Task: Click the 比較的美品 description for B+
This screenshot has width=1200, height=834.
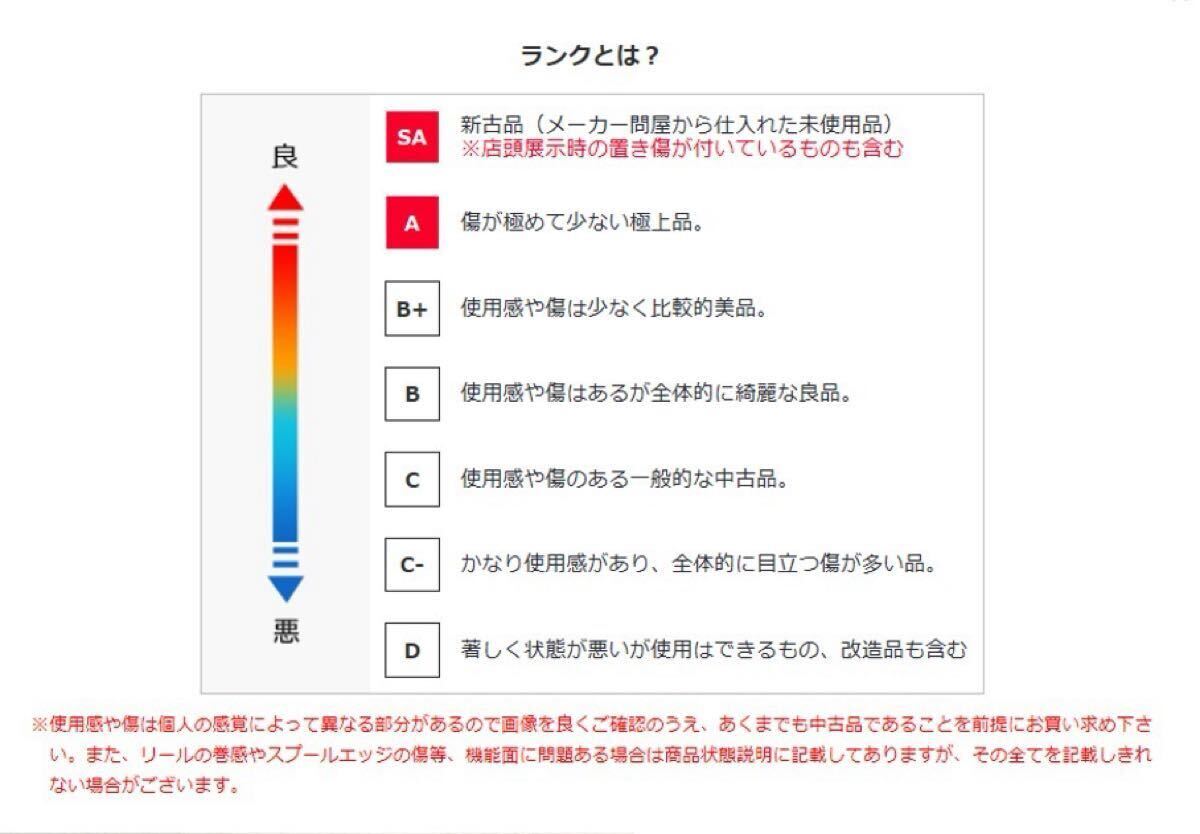Action: pyautogui.click(x=613, y=308)
